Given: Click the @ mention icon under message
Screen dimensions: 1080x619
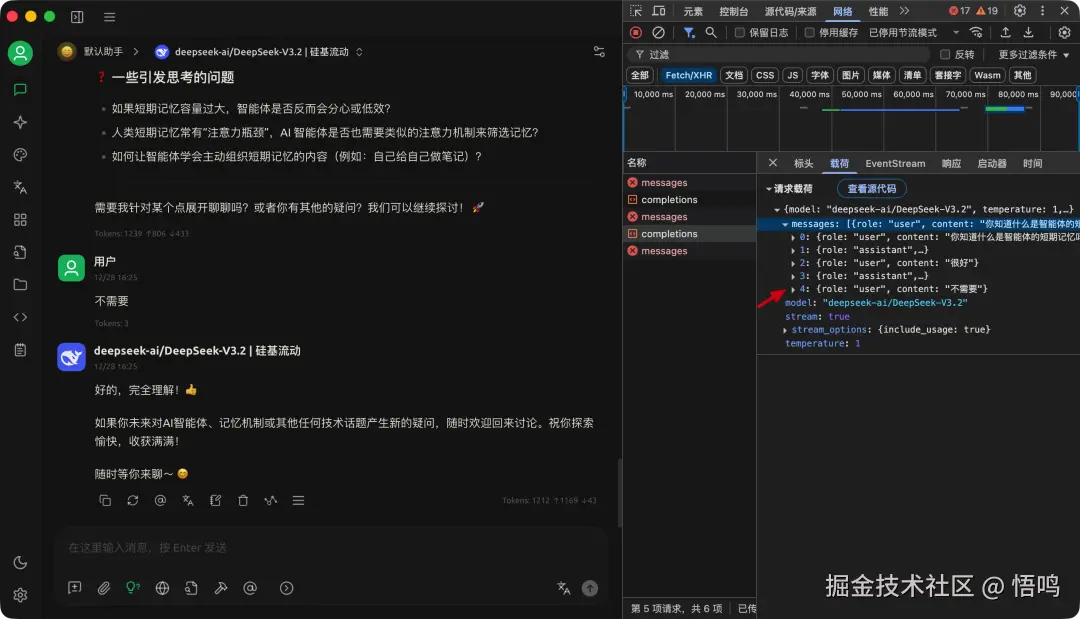Looking at the screenshot, I should (x=160, y=501).
